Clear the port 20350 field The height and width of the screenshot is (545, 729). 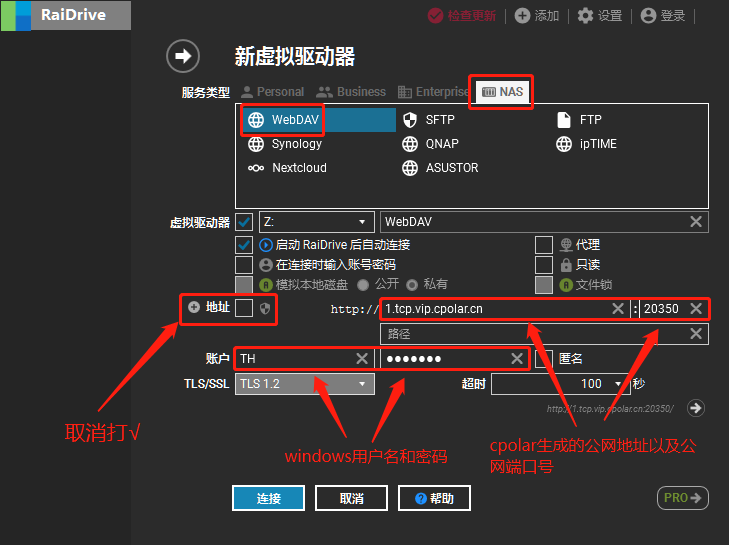click(696, 309)
